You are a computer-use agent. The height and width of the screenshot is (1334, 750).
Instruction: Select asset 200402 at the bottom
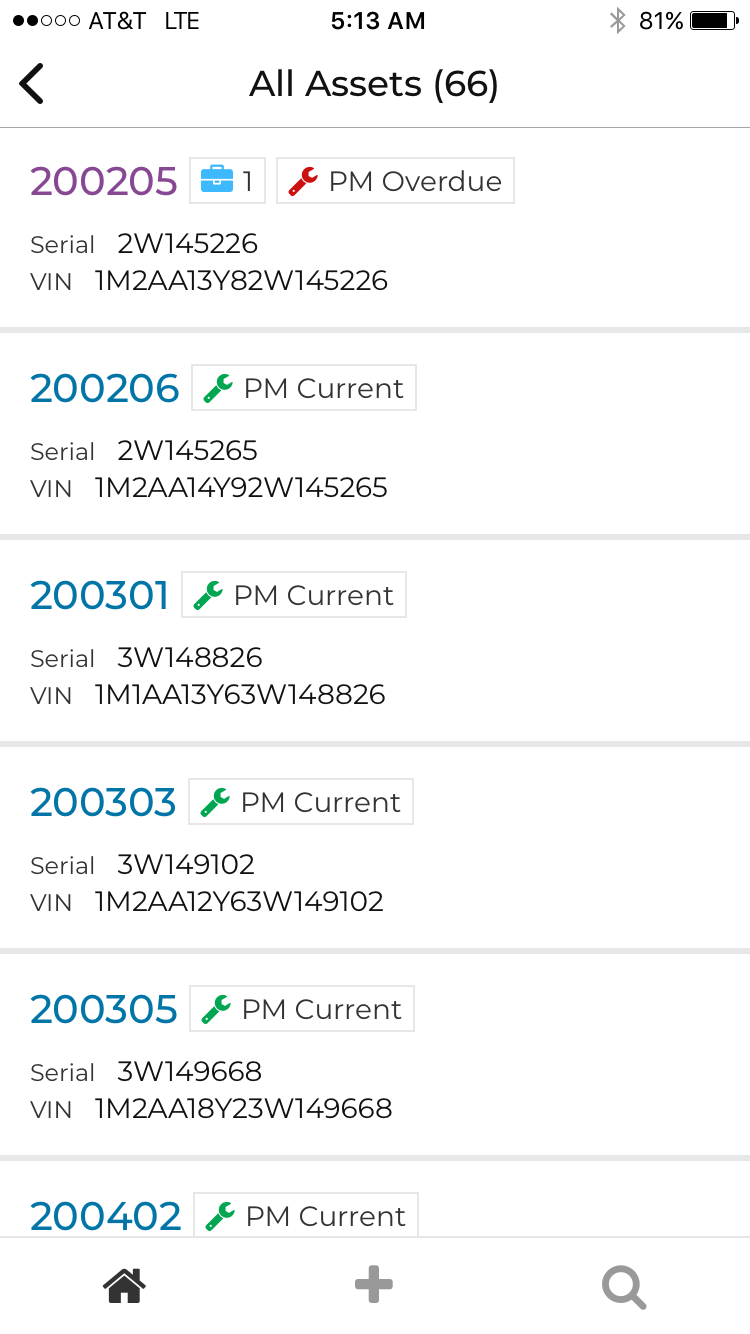pos(106,1216)
